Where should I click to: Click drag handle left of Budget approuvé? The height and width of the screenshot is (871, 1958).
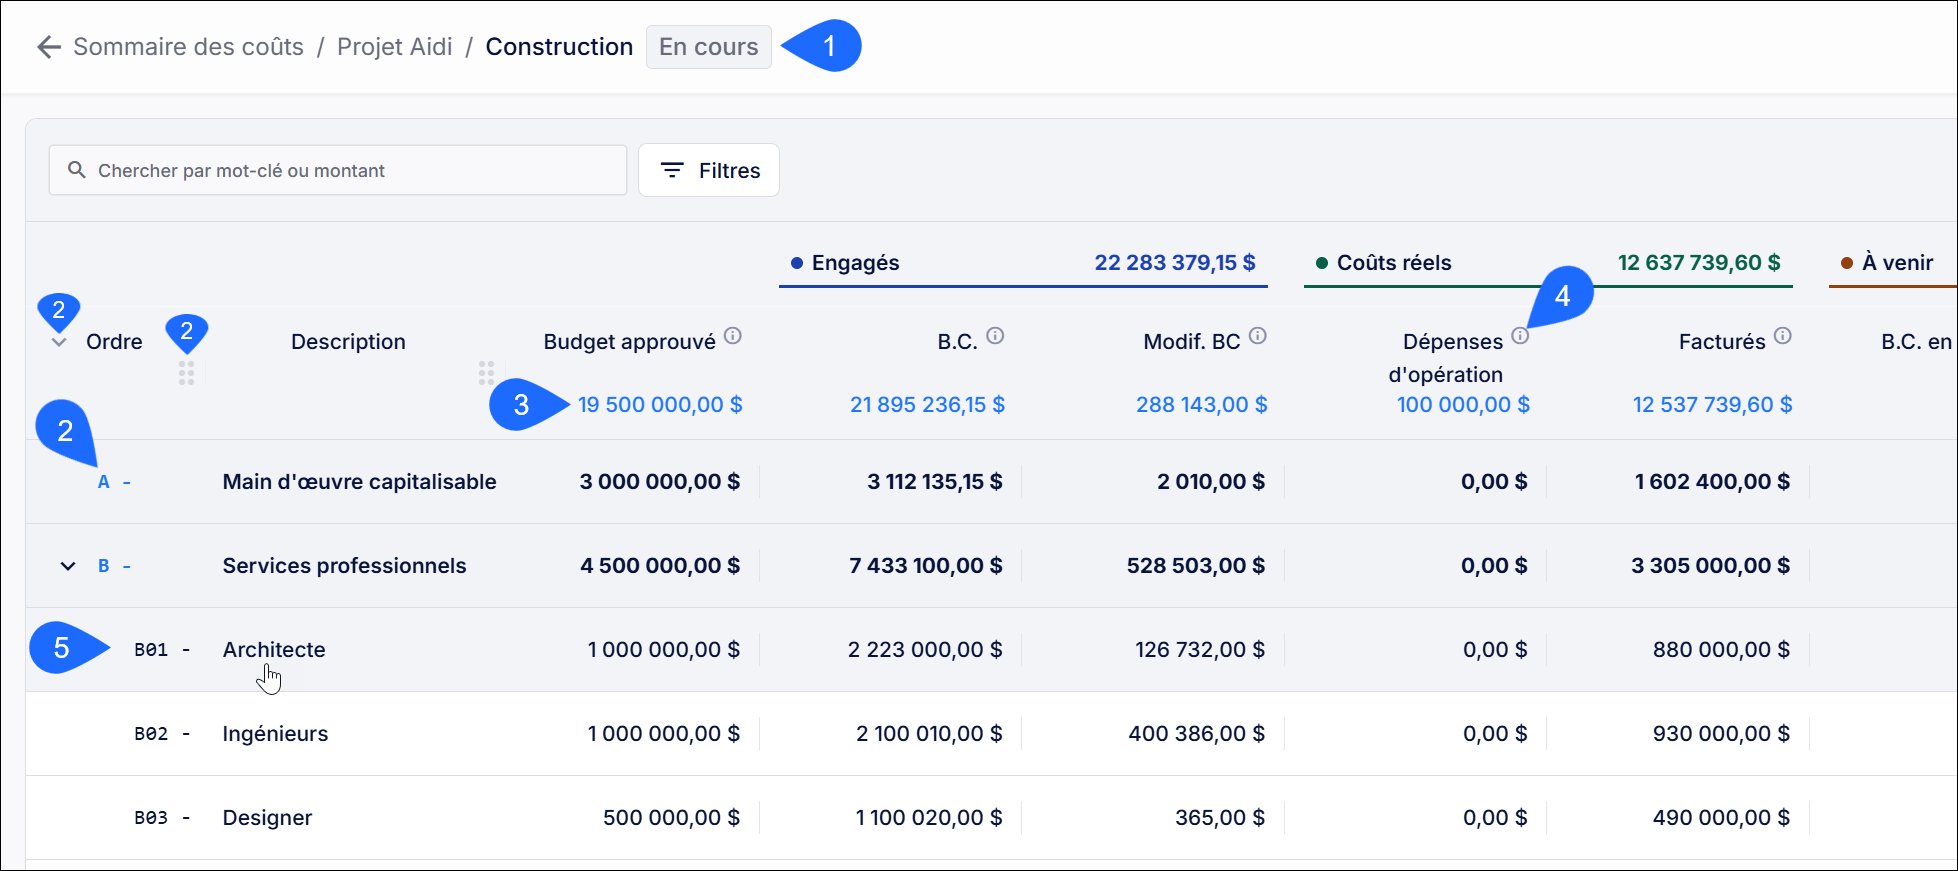pyautogui.click(x=486, y=374)
